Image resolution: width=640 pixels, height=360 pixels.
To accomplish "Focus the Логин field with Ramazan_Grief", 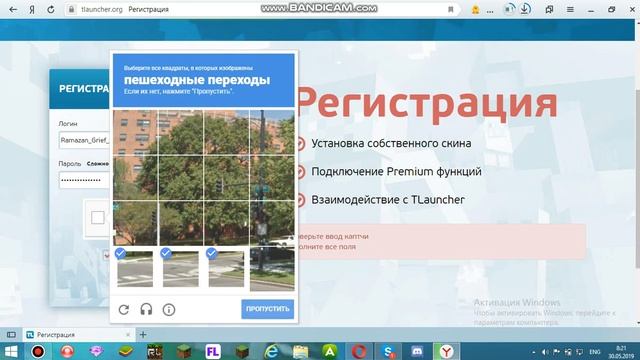I will 84,140.
